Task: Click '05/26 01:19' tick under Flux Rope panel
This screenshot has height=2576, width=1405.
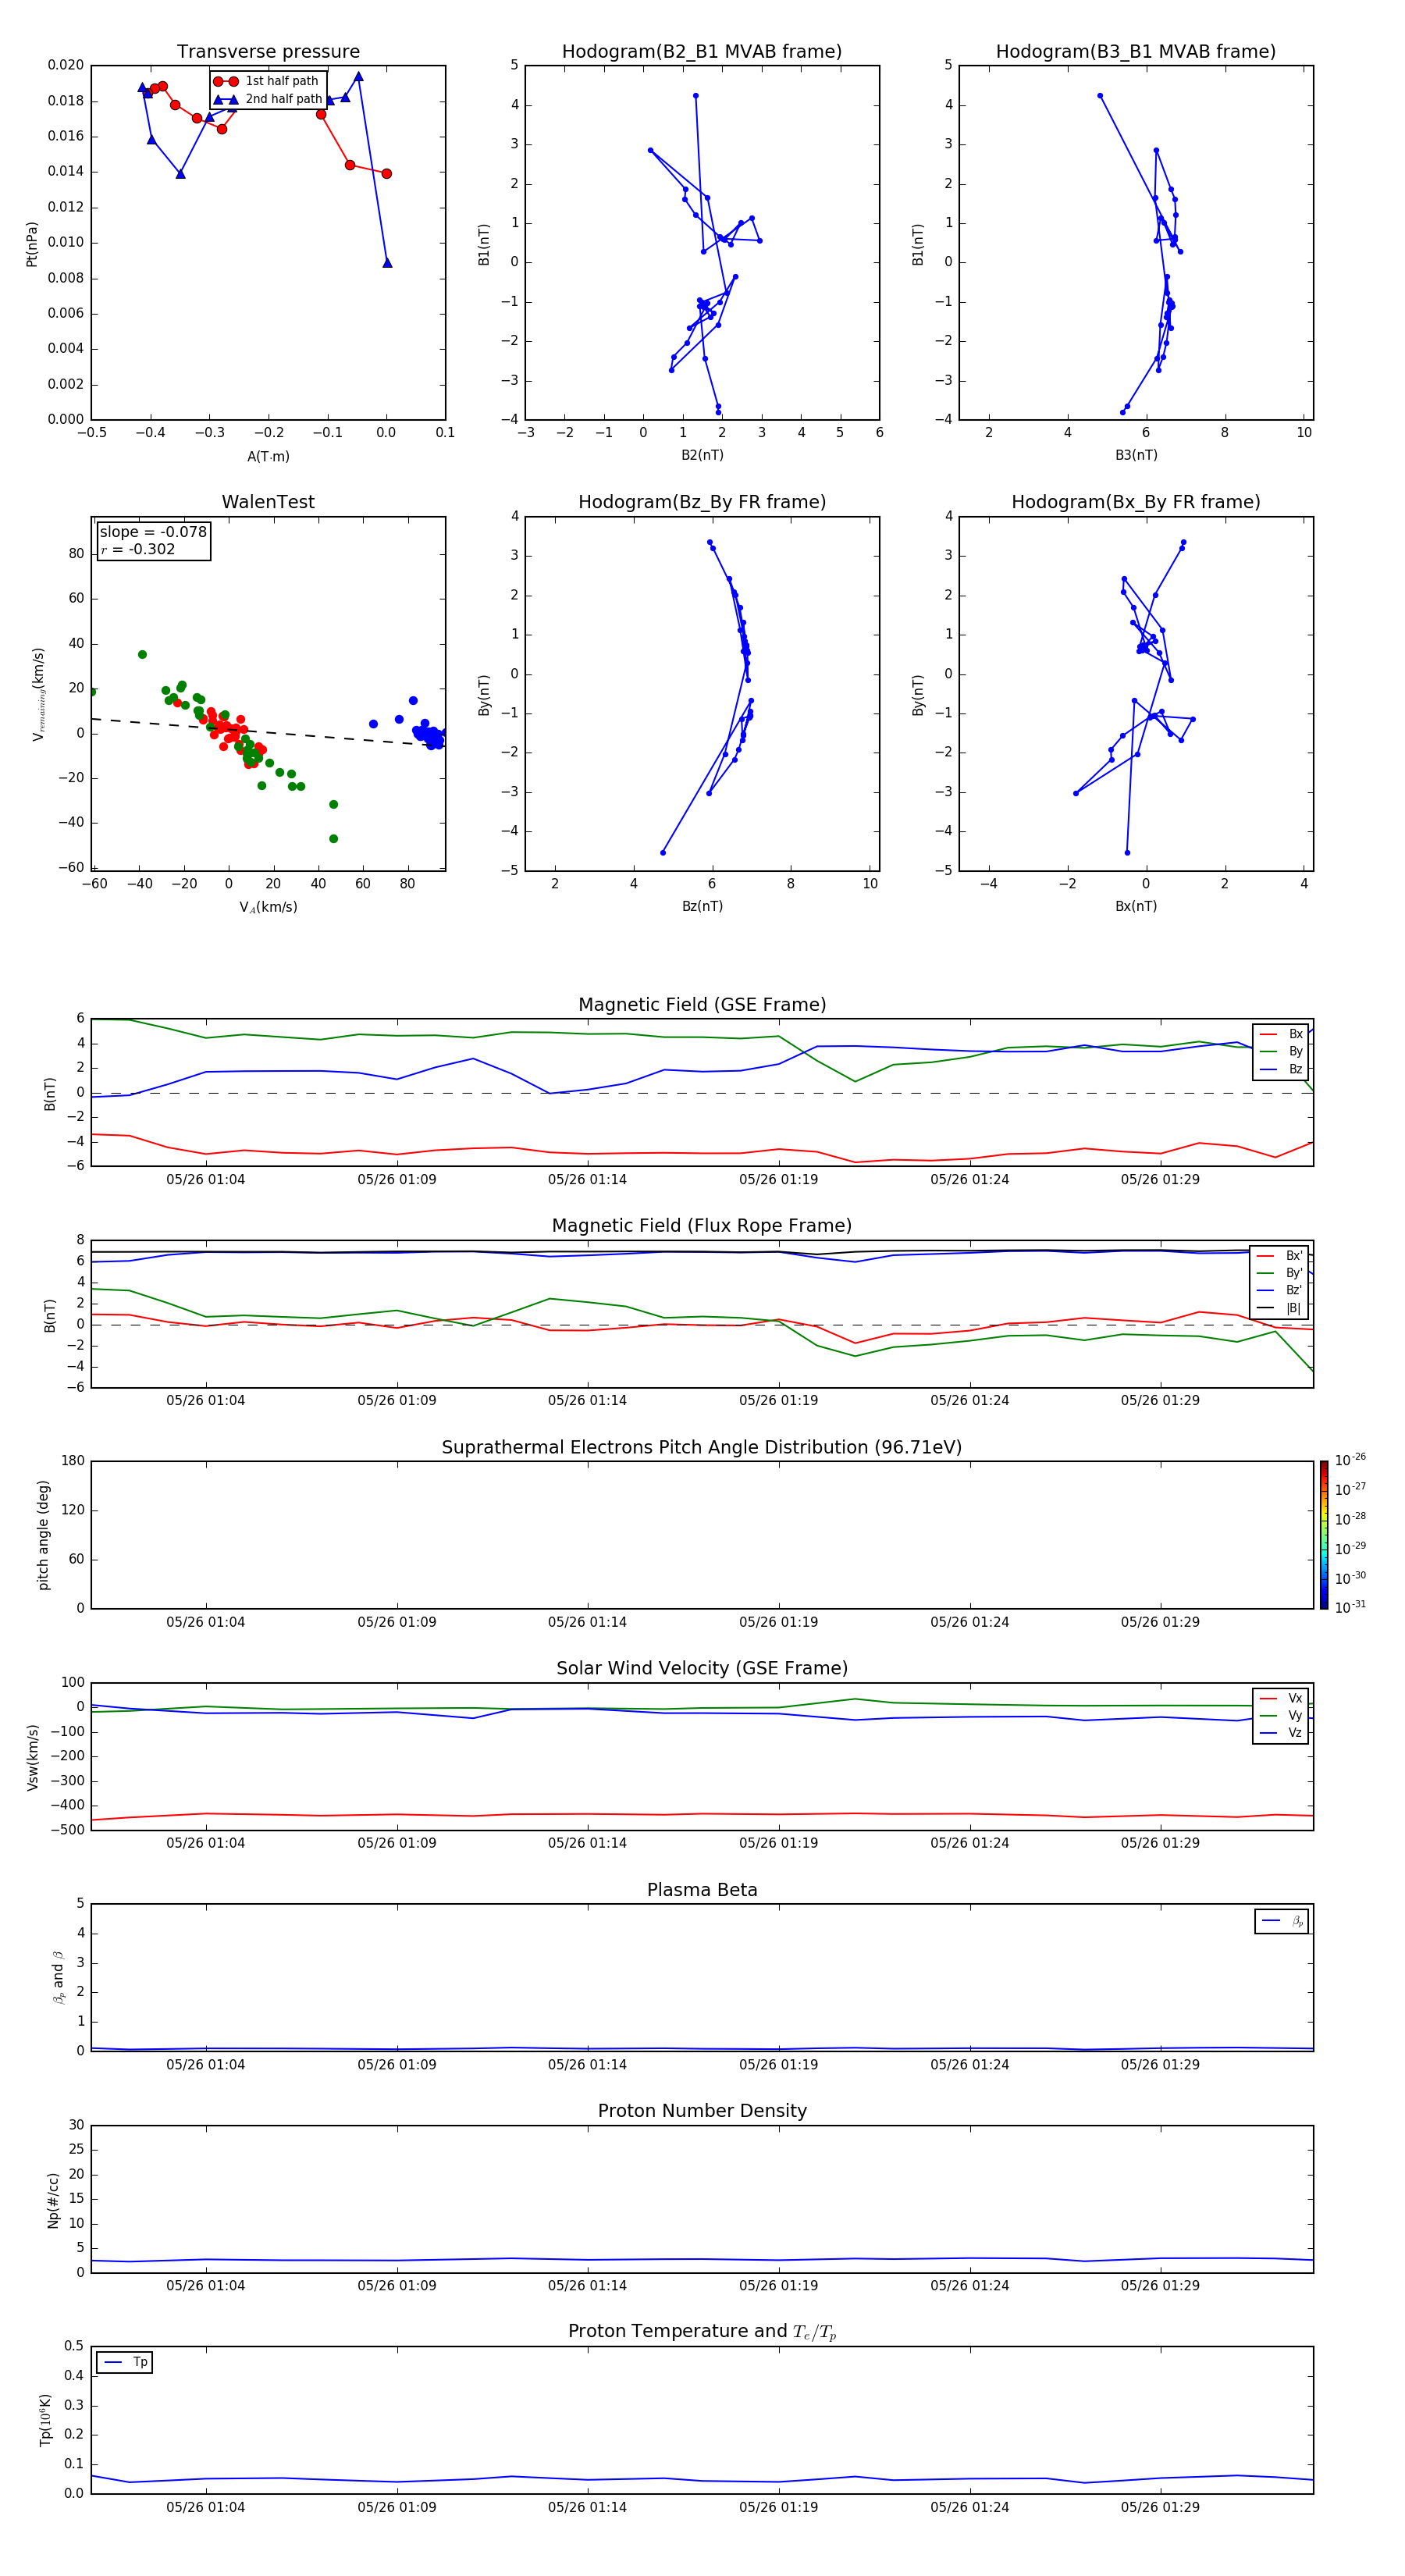Action: (x=778, y=1401)
